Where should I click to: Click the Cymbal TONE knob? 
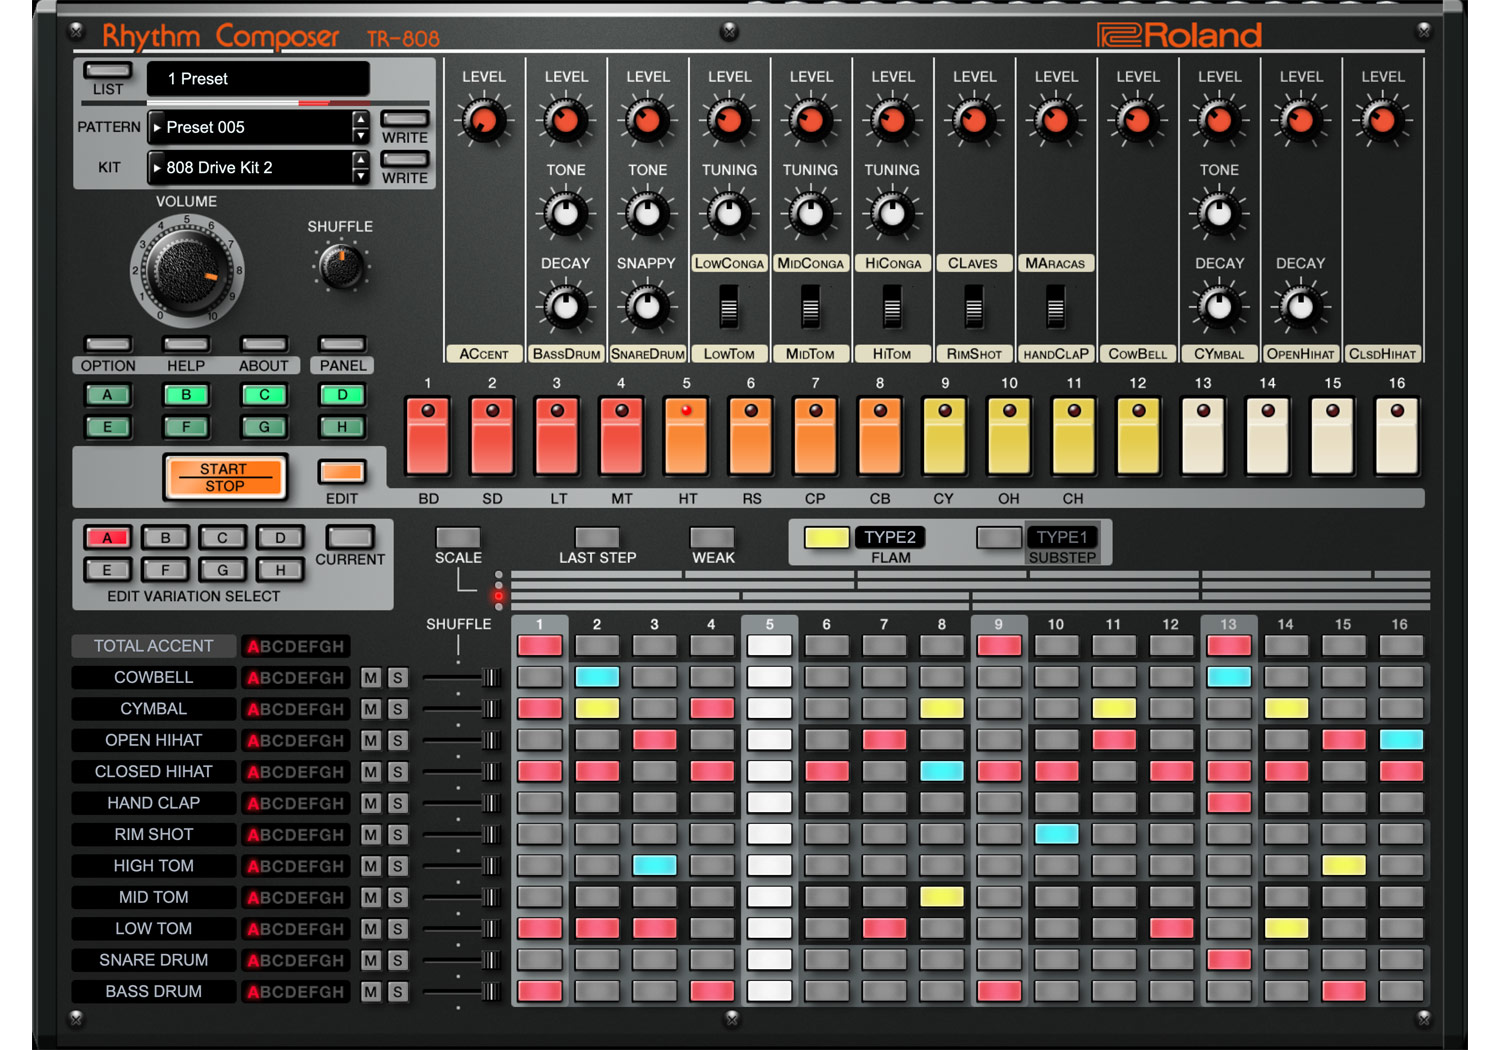(1219, 213)
